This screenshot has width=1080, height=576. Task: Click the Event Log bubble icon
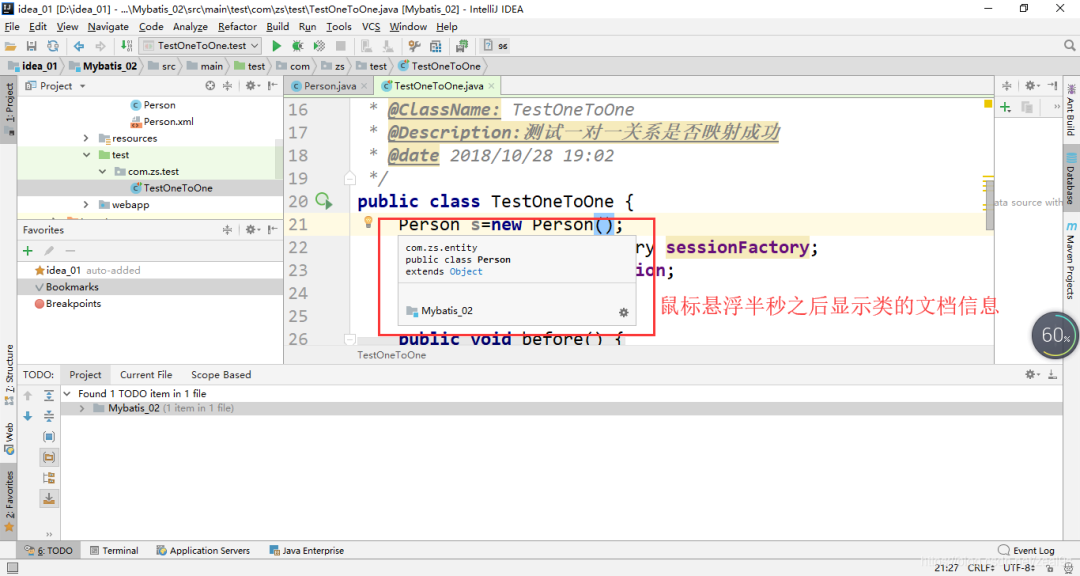click(x=1004, y=550)
